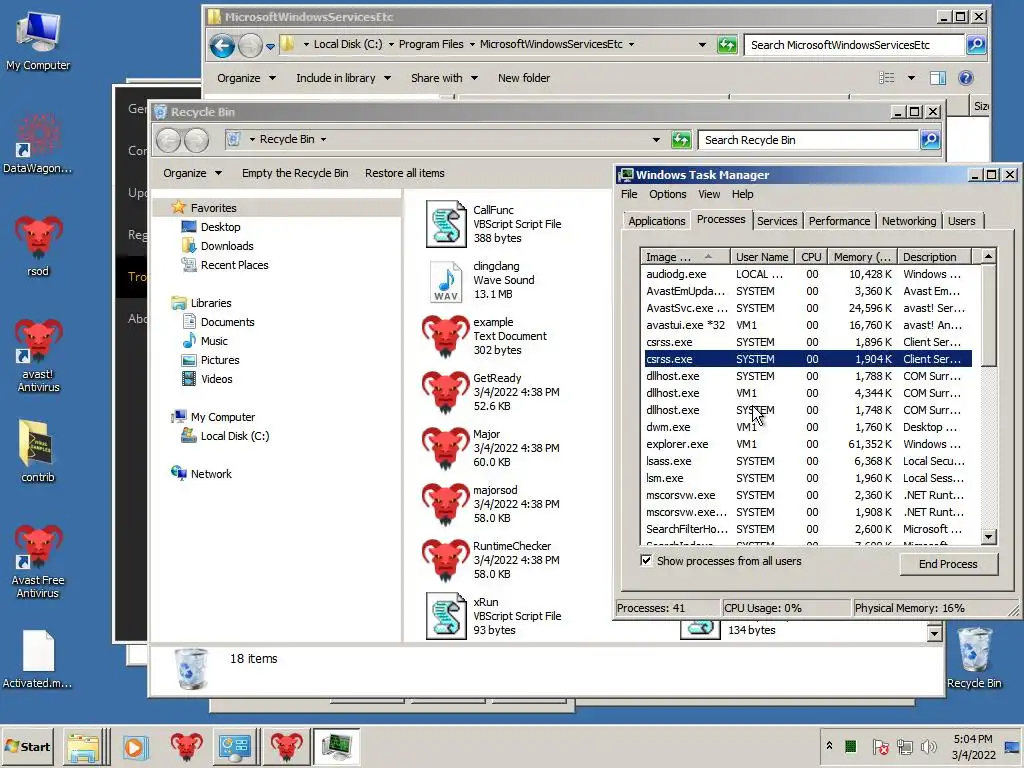The image size is (1024, 768).
Task: Open the recent pages dropdown arrow
Action: pyautogui.click(x=270, y=46)
